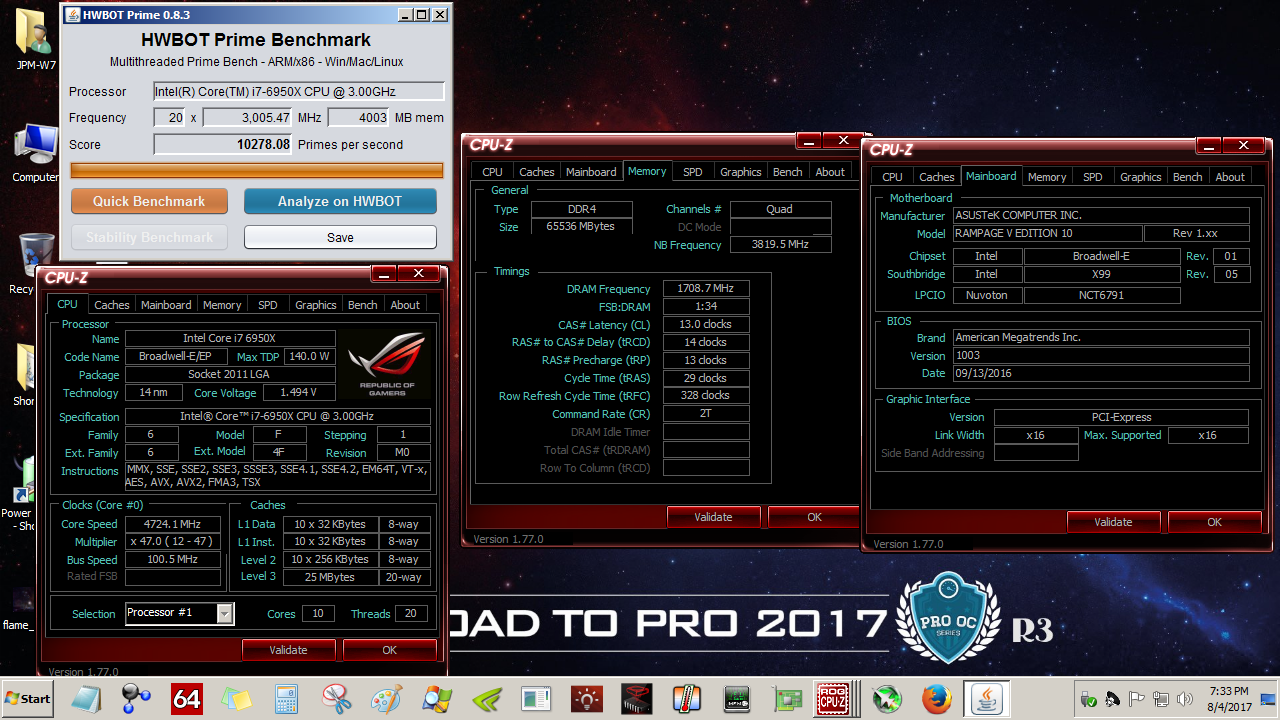Open Caches tab in the Mainboard window

click(x=937, y=177)
